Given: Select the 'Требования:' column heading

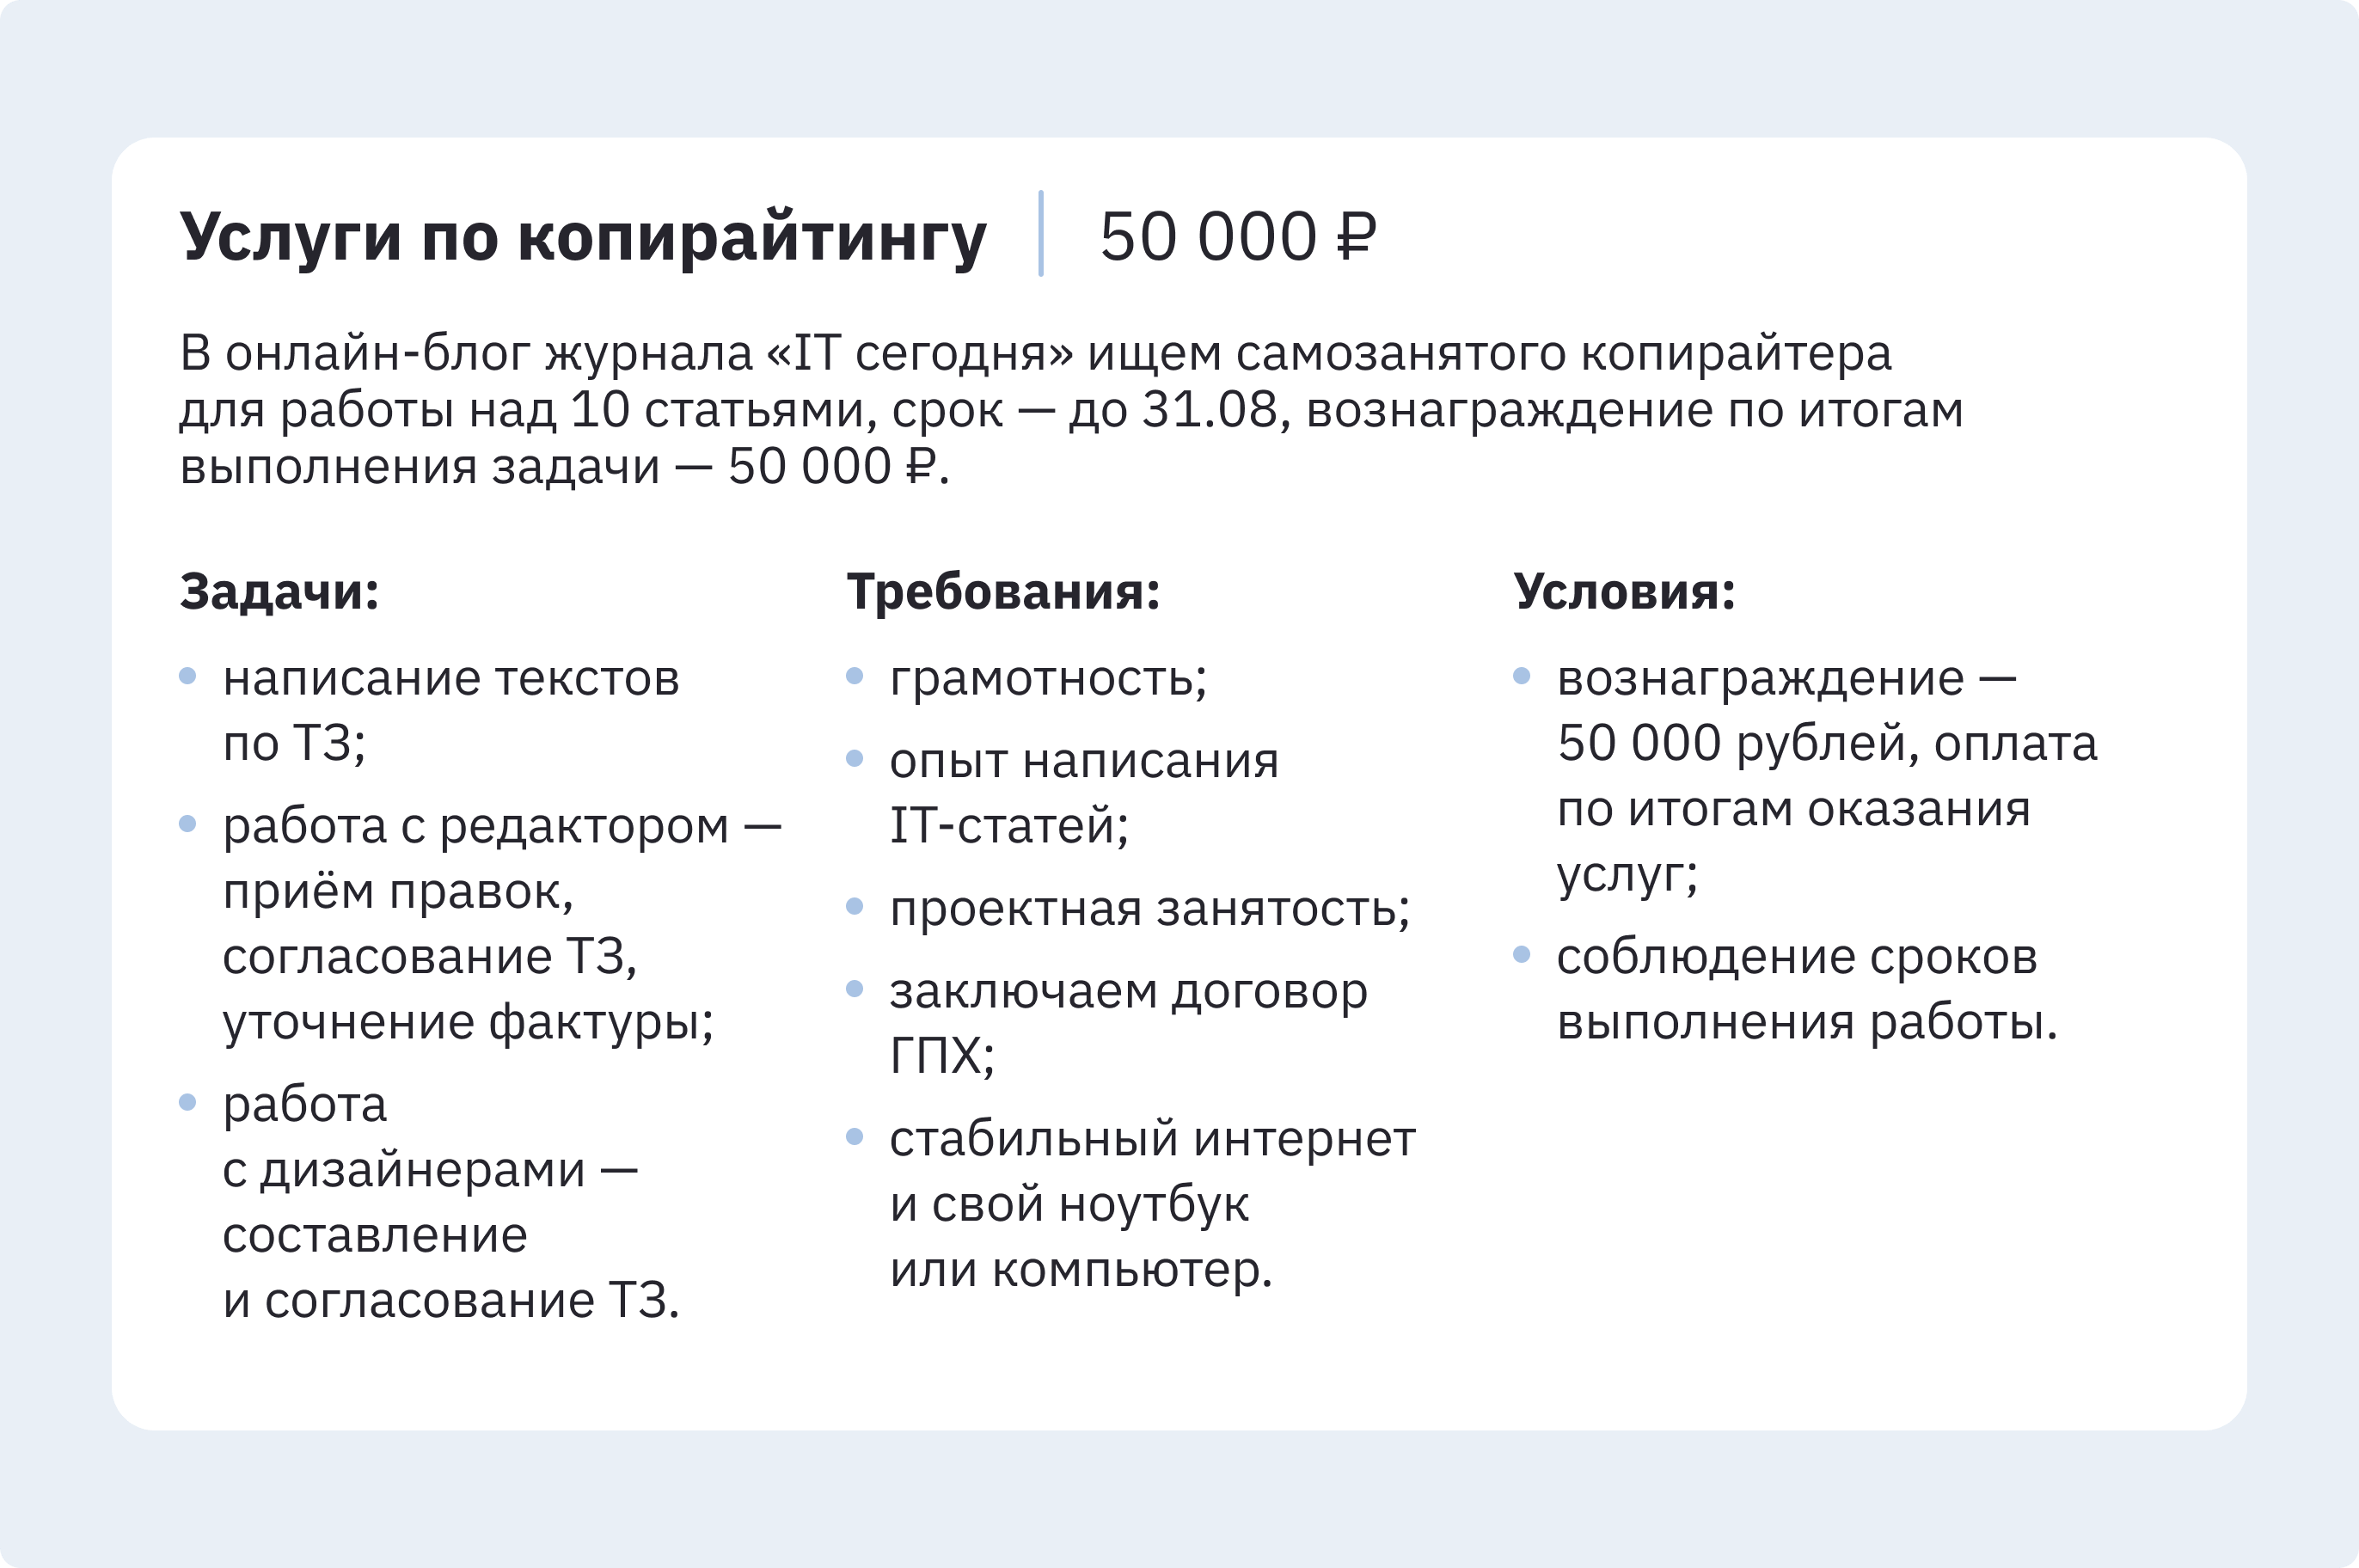Looking at the screenshot, I should pos(1003,591).
